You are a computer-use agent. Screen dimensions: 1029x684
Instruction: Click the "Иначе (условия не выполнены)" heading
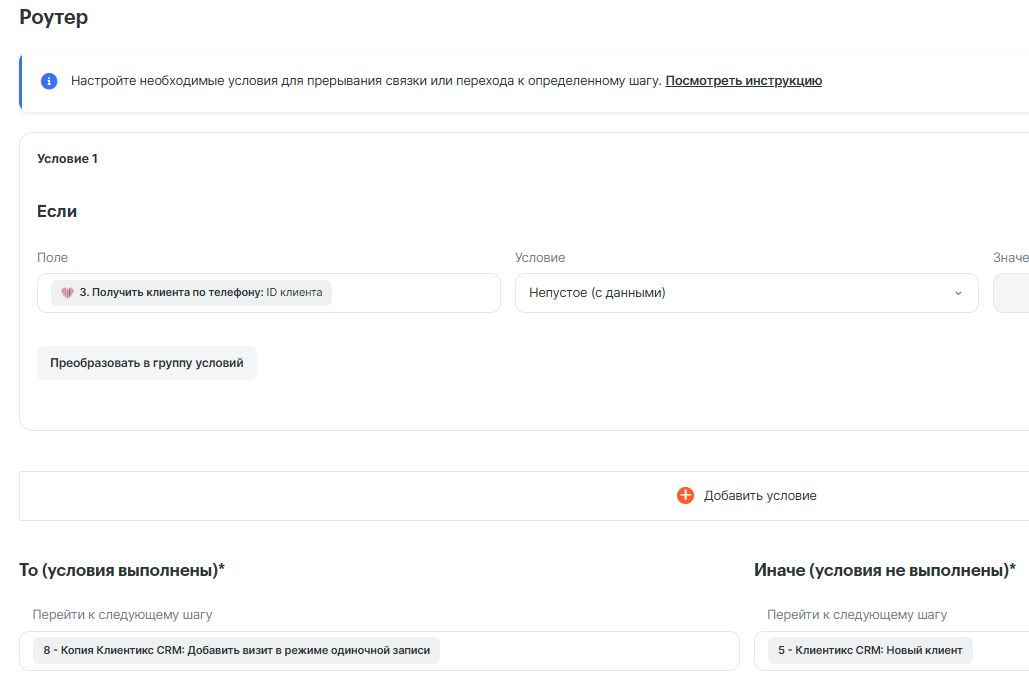point(884,570)
